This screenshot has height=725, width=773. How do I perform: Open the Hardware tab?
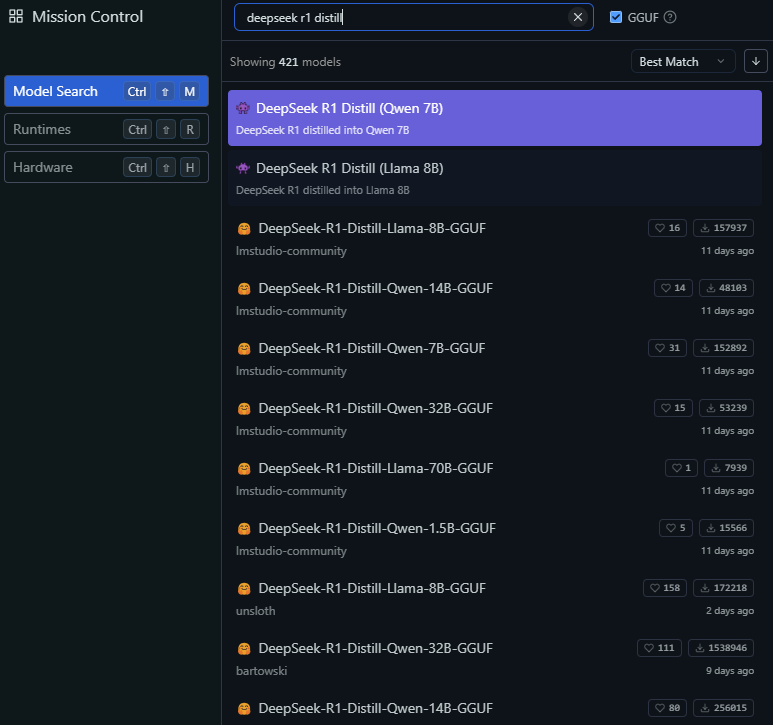(x=106, y=167)
